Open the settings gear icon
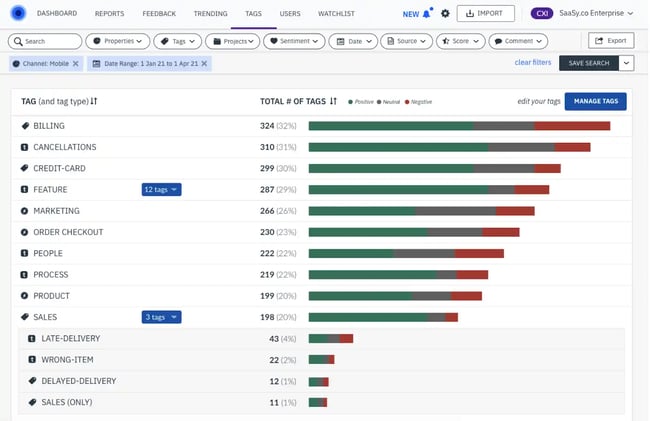 445,14
